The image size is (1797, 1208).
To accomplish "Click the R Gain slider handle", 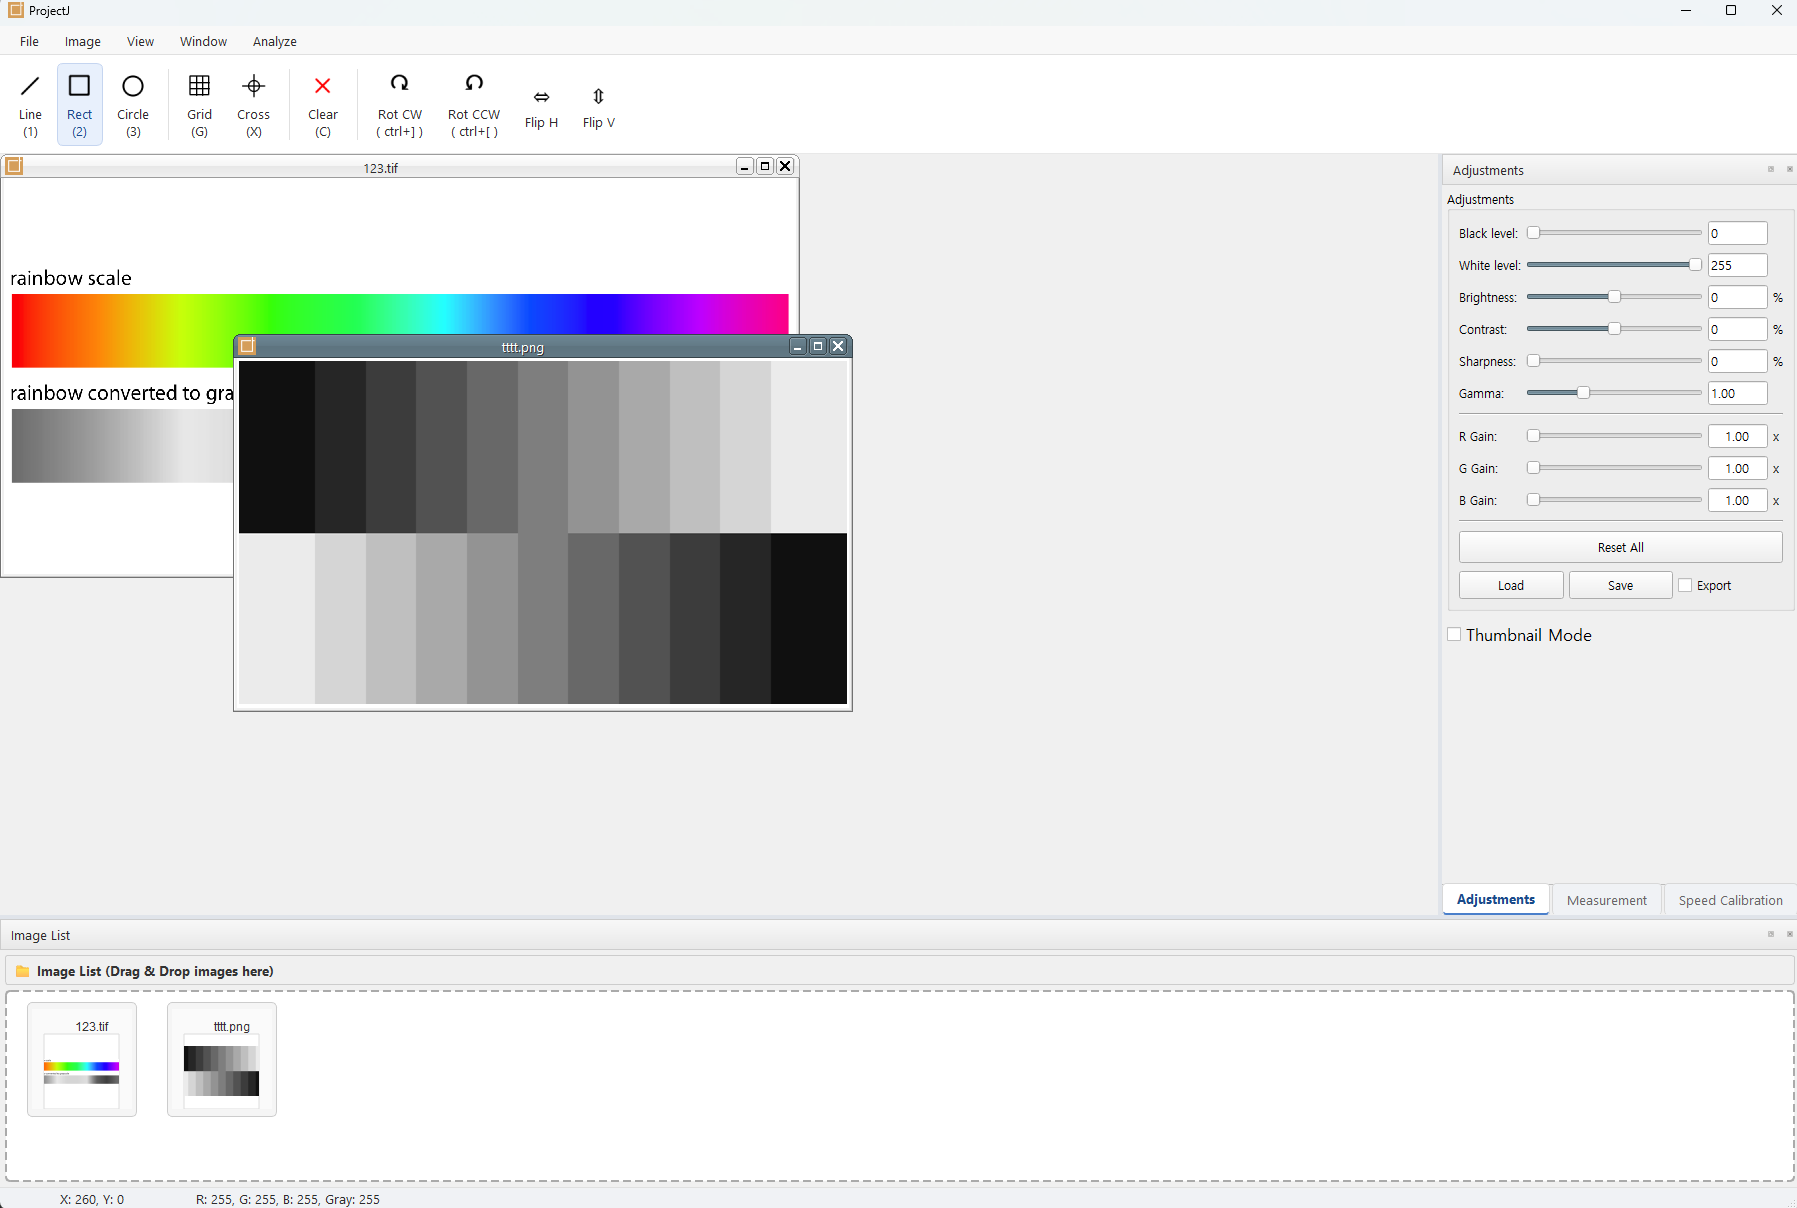I will point(1533,436).
